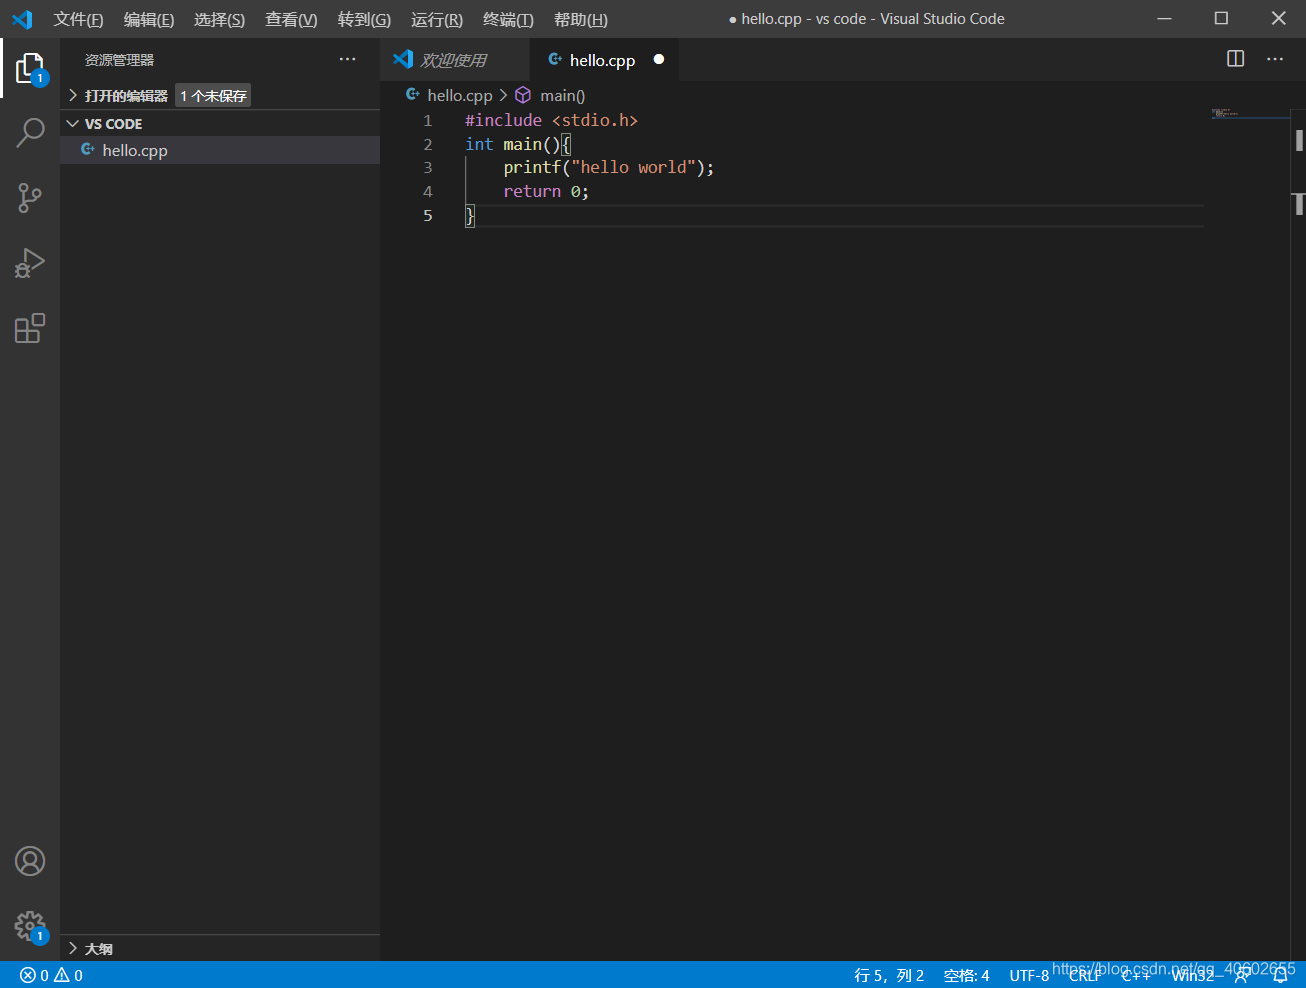Click UTF-8 encoding in status bar
The image size is (1306, 988).
click(1029, 975)
